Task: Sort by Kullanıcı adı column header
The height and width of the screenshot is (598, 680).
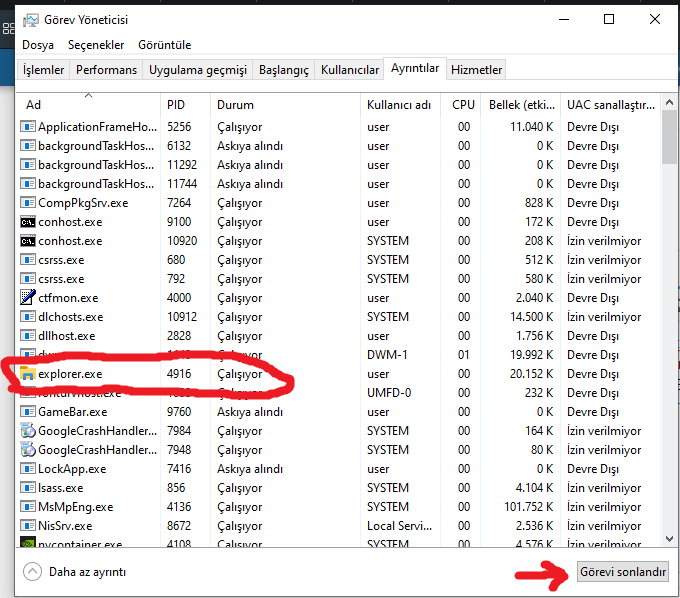Action: pyautogui.click(x=400, y=105)
